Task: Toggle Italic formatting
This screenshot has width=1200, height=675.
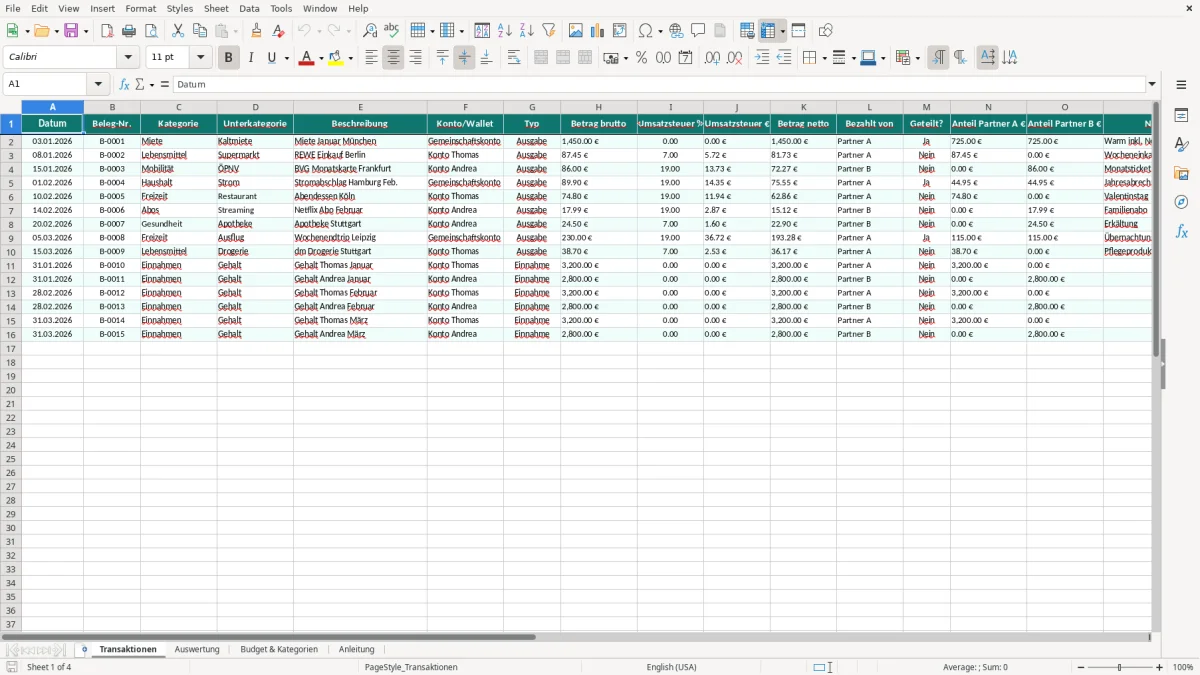Action: tap(250, 58)
